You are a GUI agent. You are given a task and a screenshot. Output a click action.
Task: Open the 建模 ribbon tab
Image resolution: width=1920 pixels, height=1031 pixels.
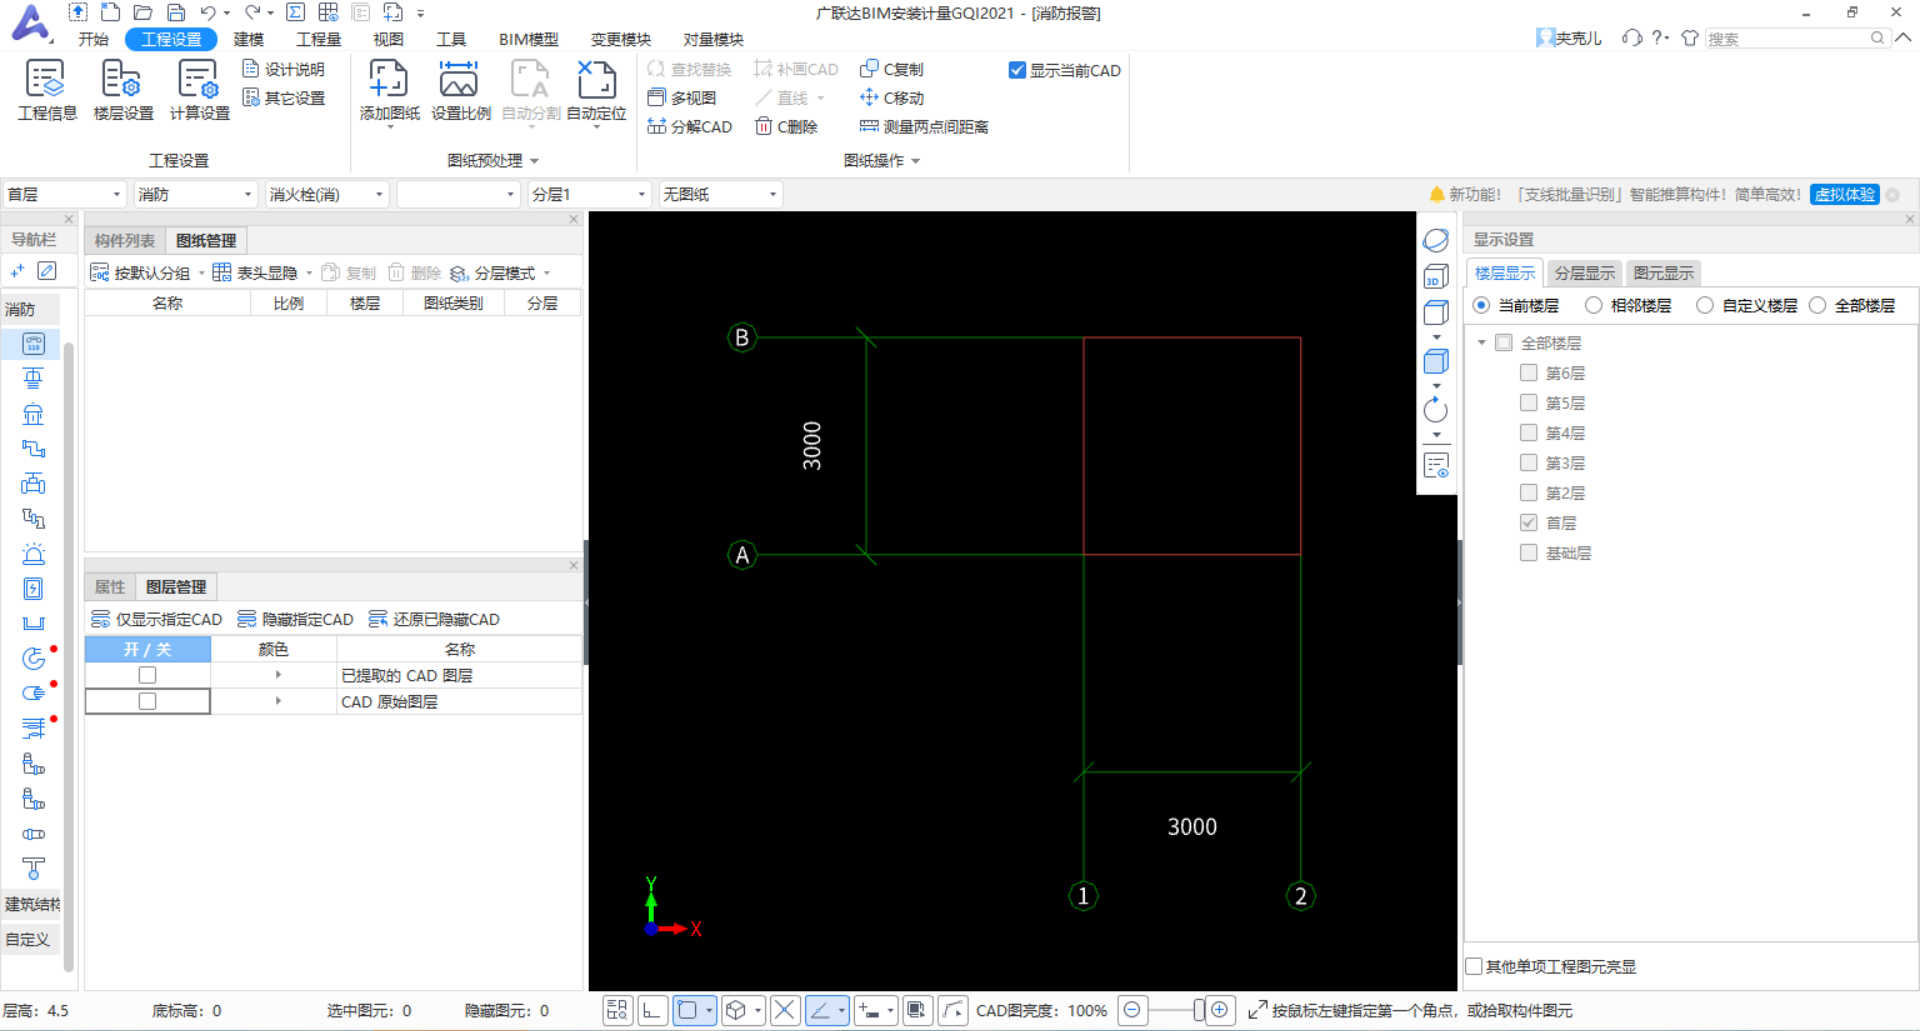point(248,39)
